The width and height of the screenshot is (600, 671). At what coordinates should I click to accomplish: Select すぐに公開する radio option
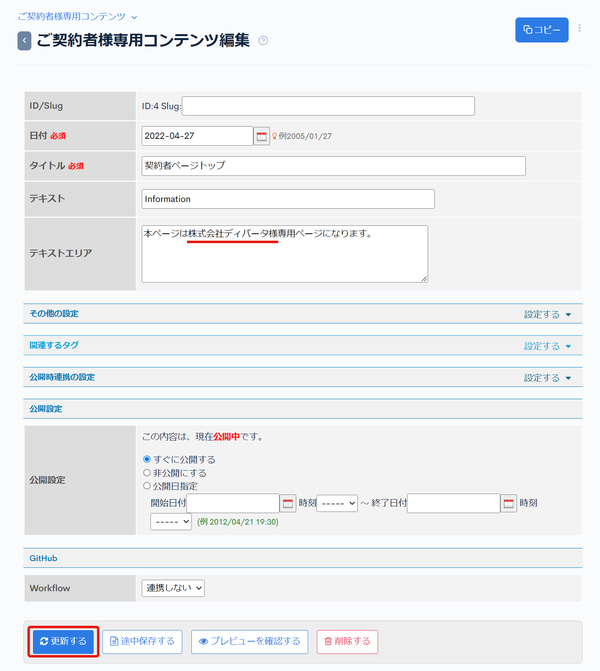pos(147,459)
